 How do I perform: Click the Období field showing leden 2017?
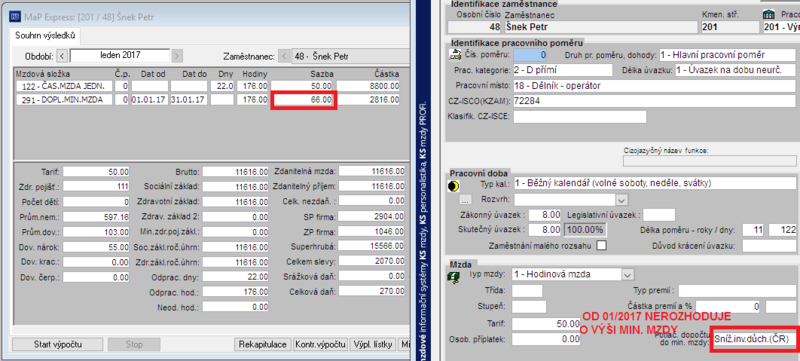(x=120, y=55)
